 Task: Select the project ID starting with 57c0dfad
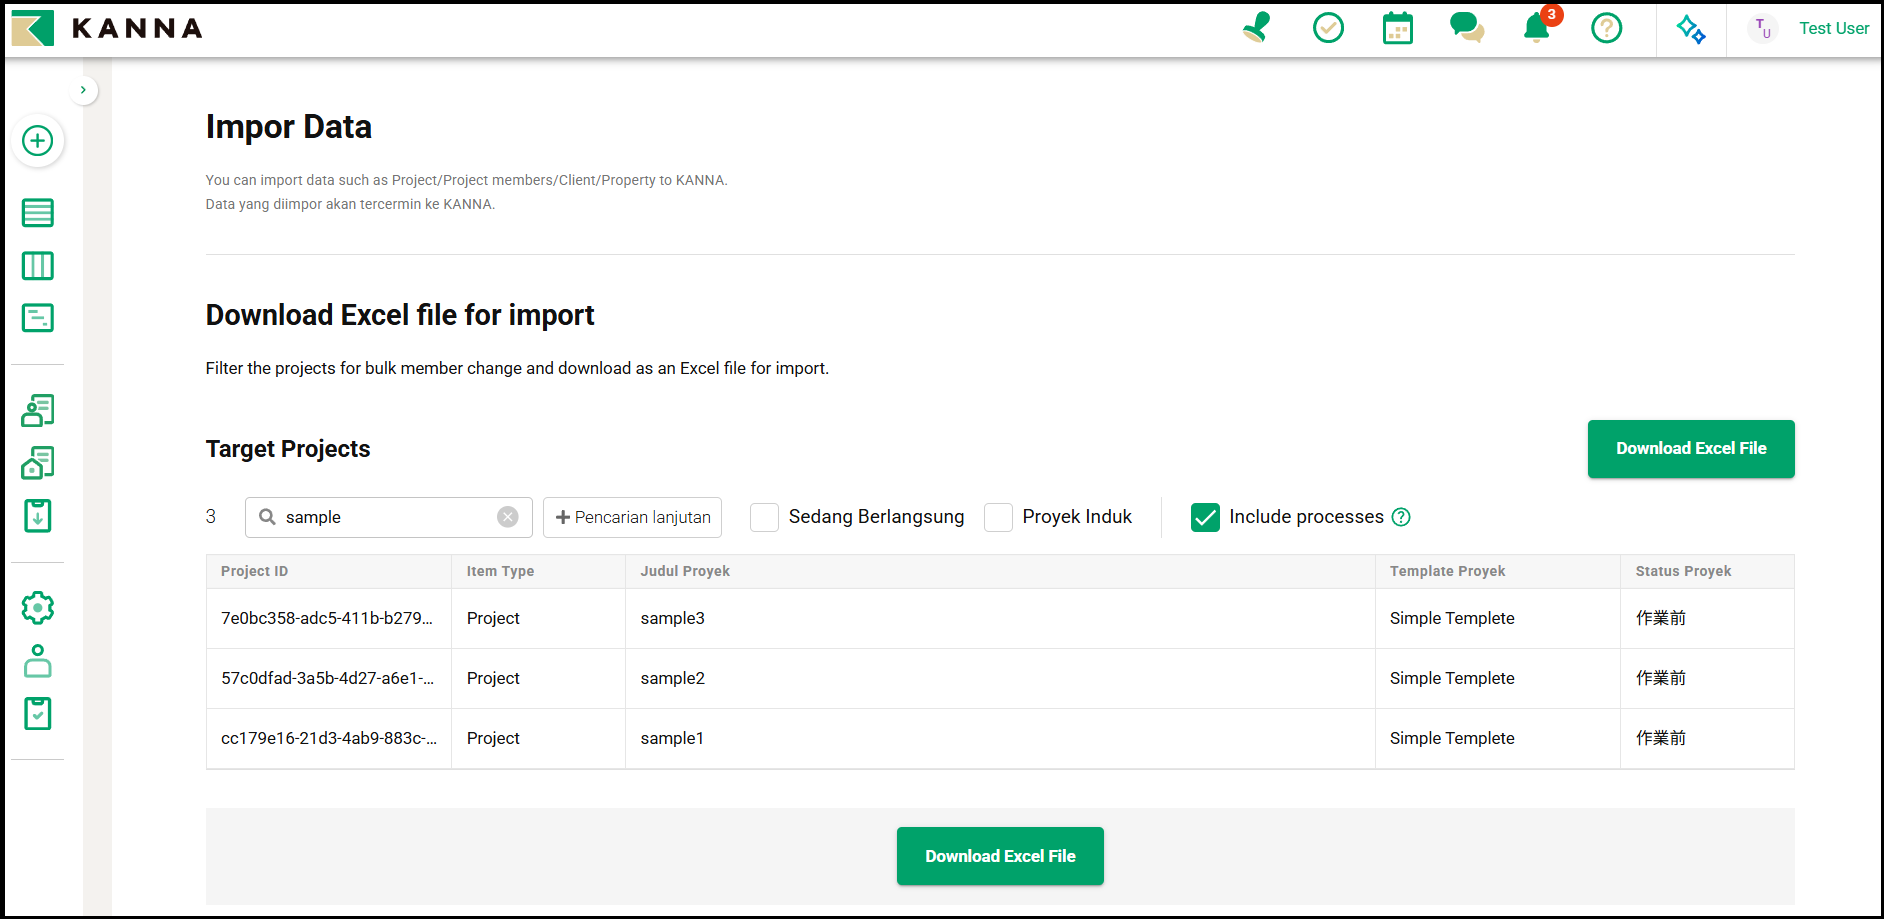point(327,678)
